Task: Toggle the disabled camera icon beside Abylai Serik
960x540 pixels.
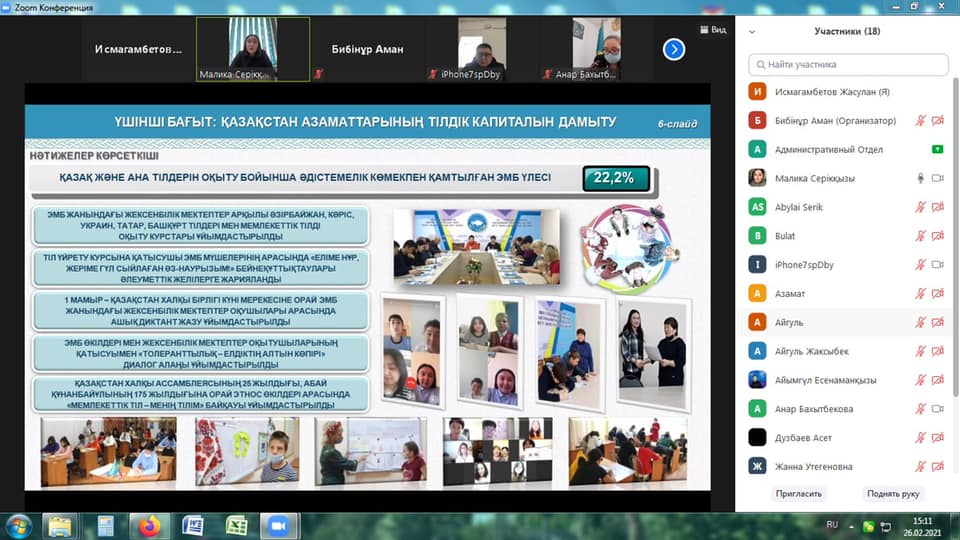Action: coord(938,207)
